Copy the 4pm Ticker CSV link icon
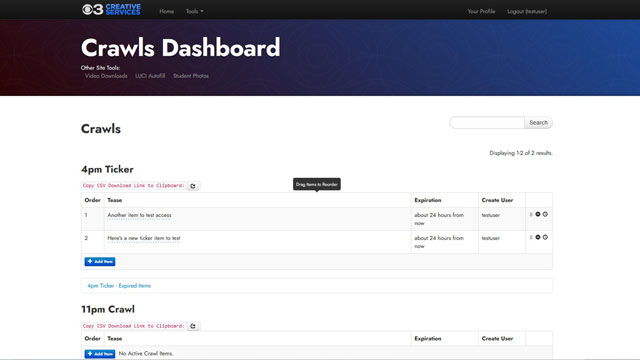640x360 pixels. coord(193,186)
